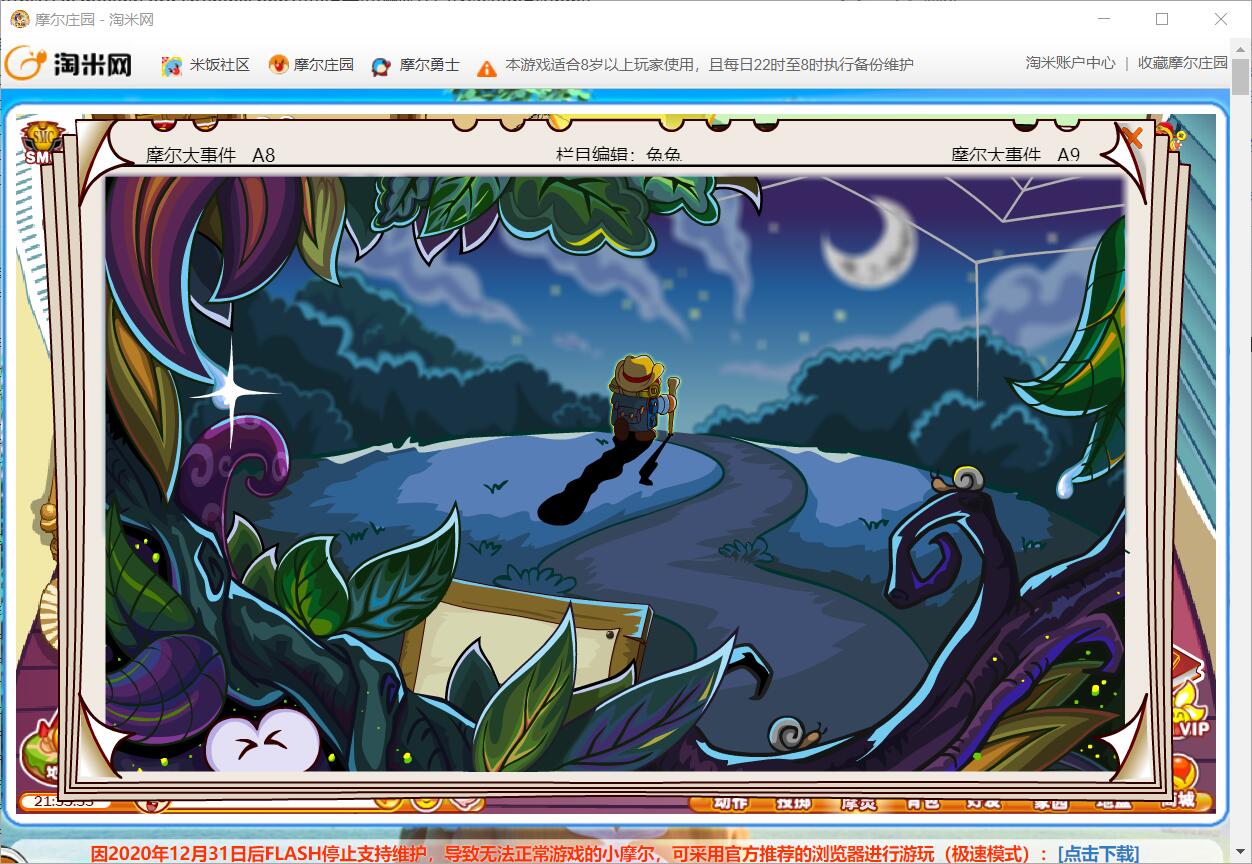Click the crescent moon in the illustration
Screen dimensions: 1252x864
click(x=868, y=243)
